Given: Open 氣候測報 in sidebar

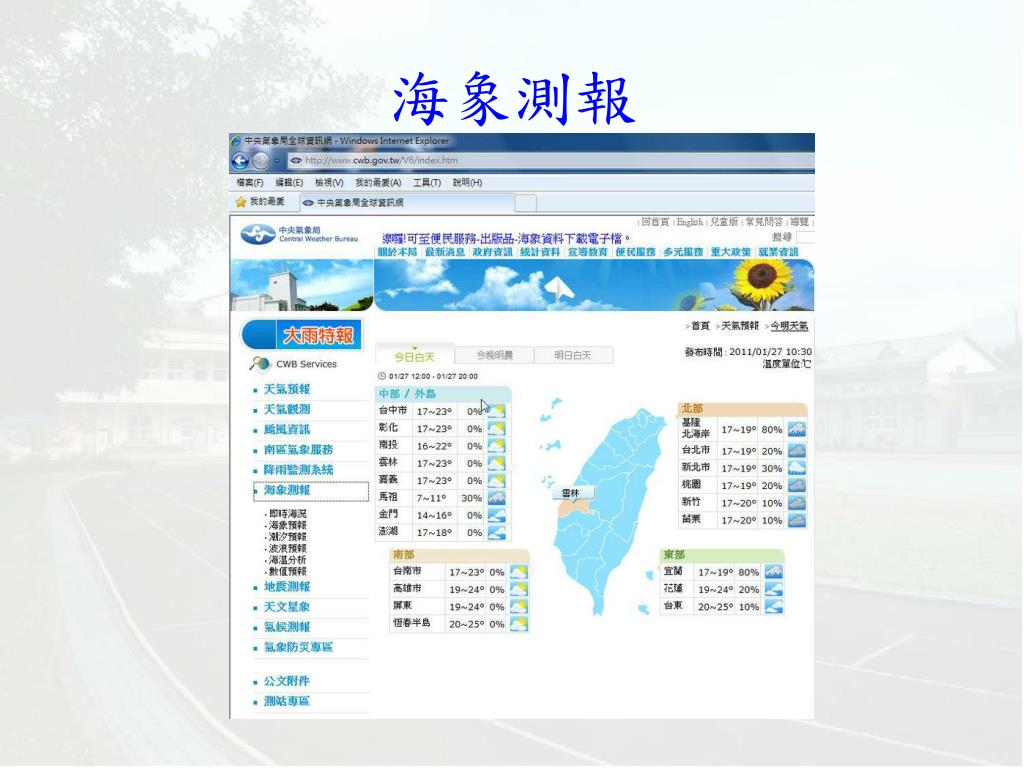Looking at the screenshot, I should point(287,628).
